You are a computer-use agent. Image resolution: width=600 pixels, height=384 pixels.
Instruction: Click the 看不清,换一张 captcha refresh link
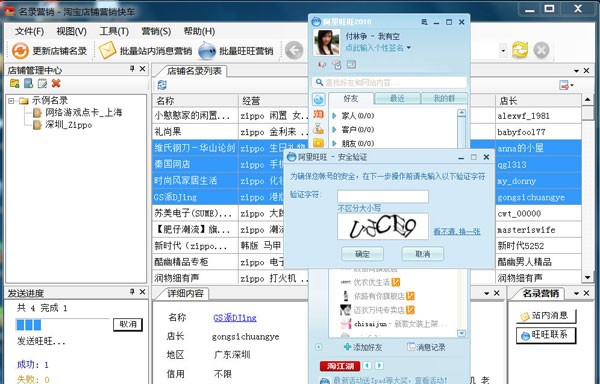point(457,231)
